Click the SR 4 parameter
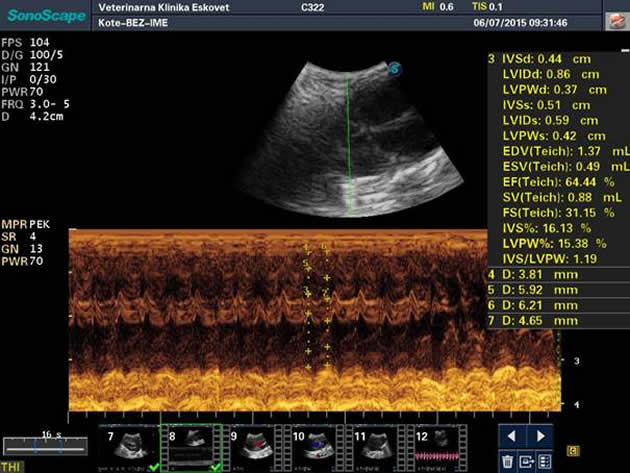Viewport: 630px width, 473px height. [19, 236]
